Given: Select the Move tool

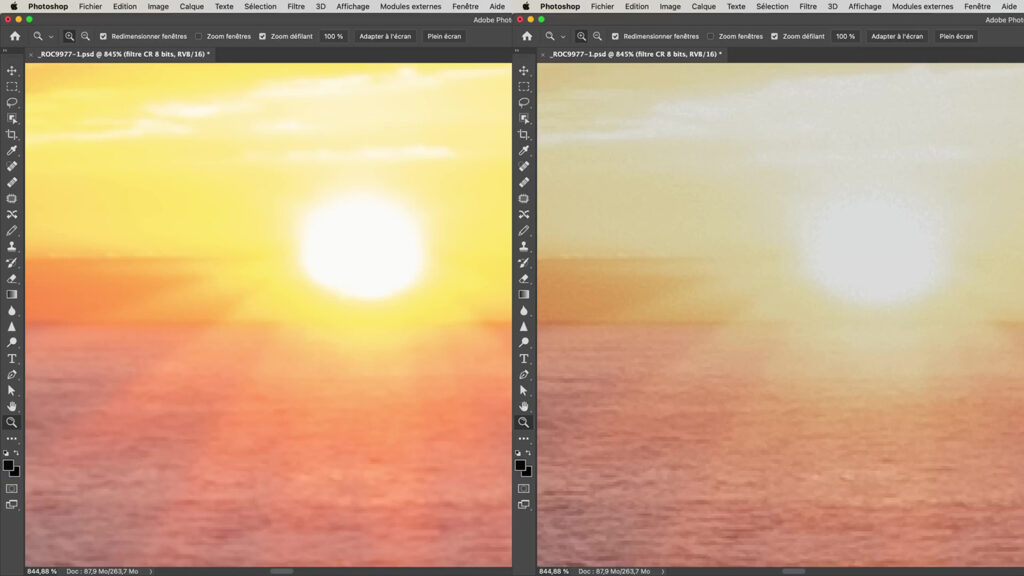Looking at the screenshot, I should [x=12, y=71].
